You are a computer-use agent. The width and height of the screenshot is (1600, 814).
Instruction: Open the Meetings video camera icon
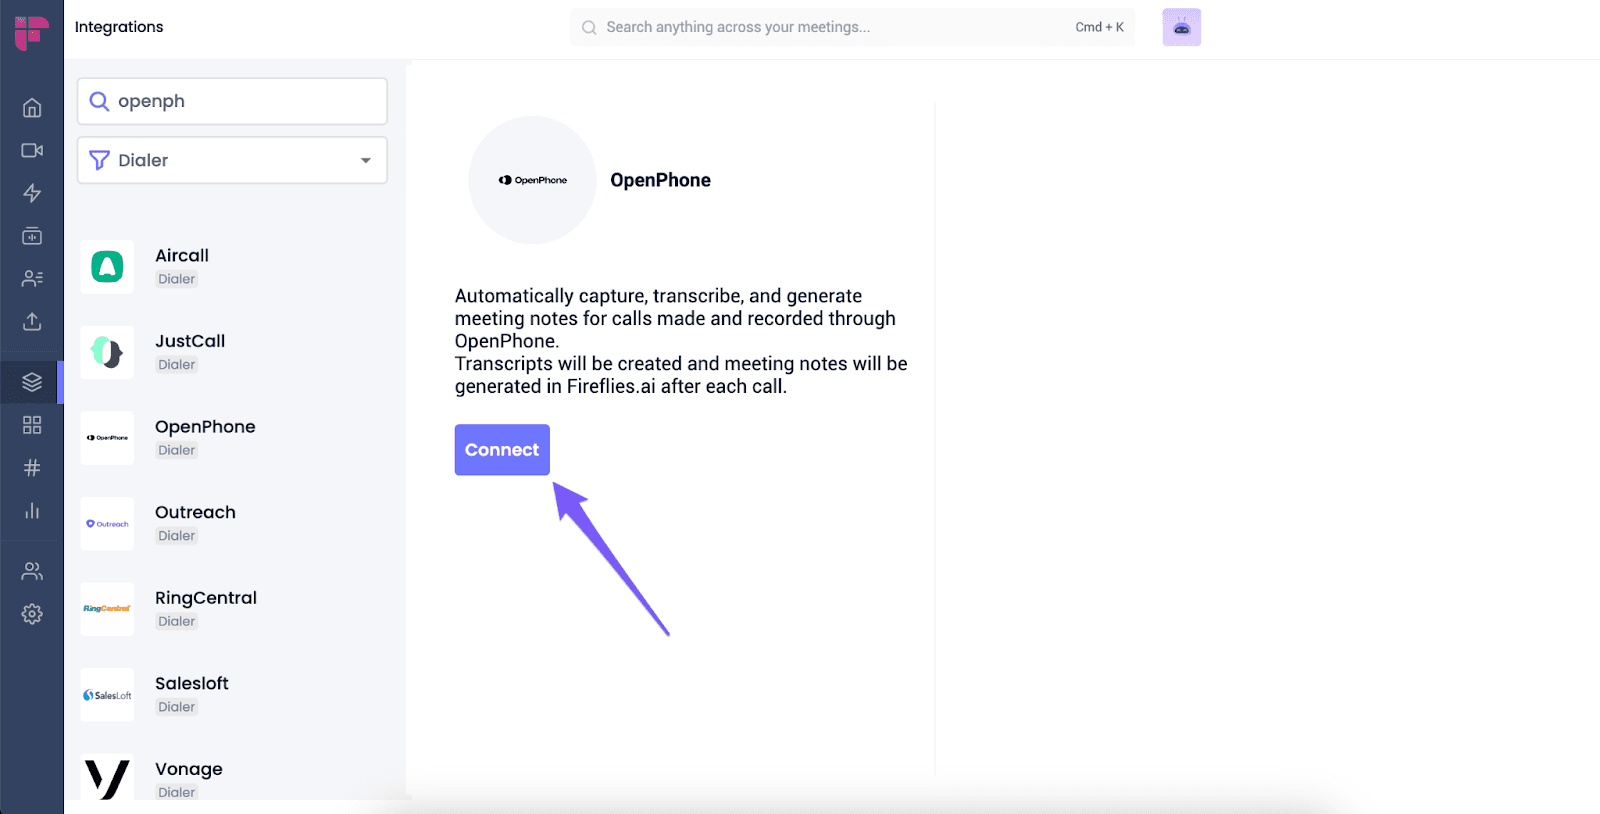(x=32, y=150)
